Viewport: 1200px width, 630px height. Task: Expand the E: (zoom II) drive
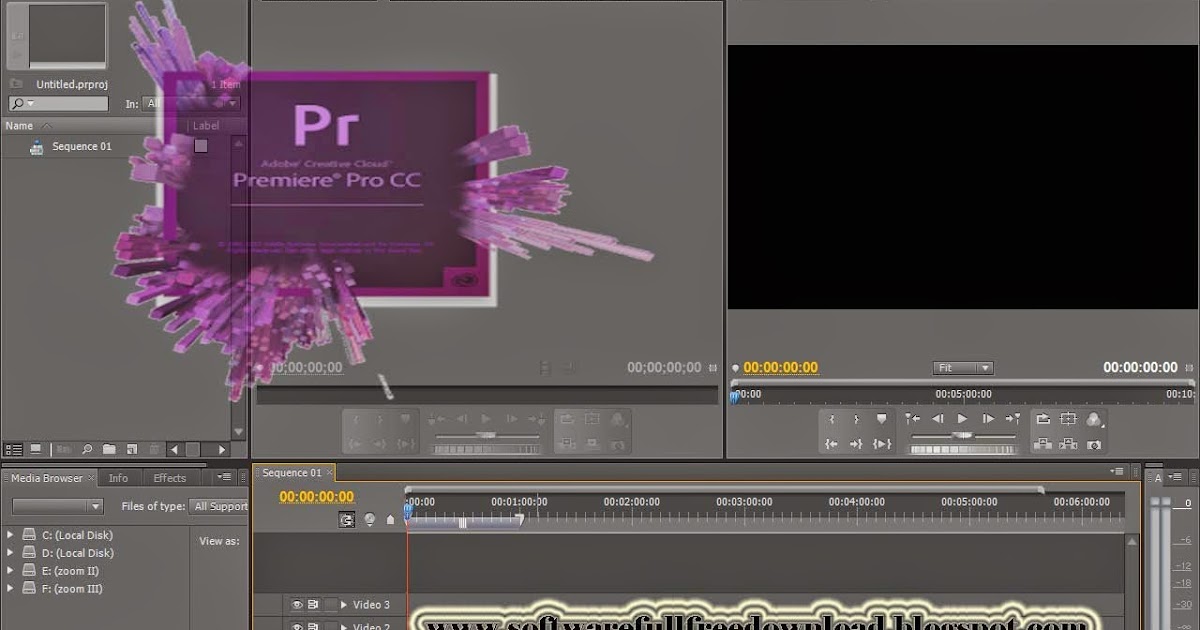point(11,571)
